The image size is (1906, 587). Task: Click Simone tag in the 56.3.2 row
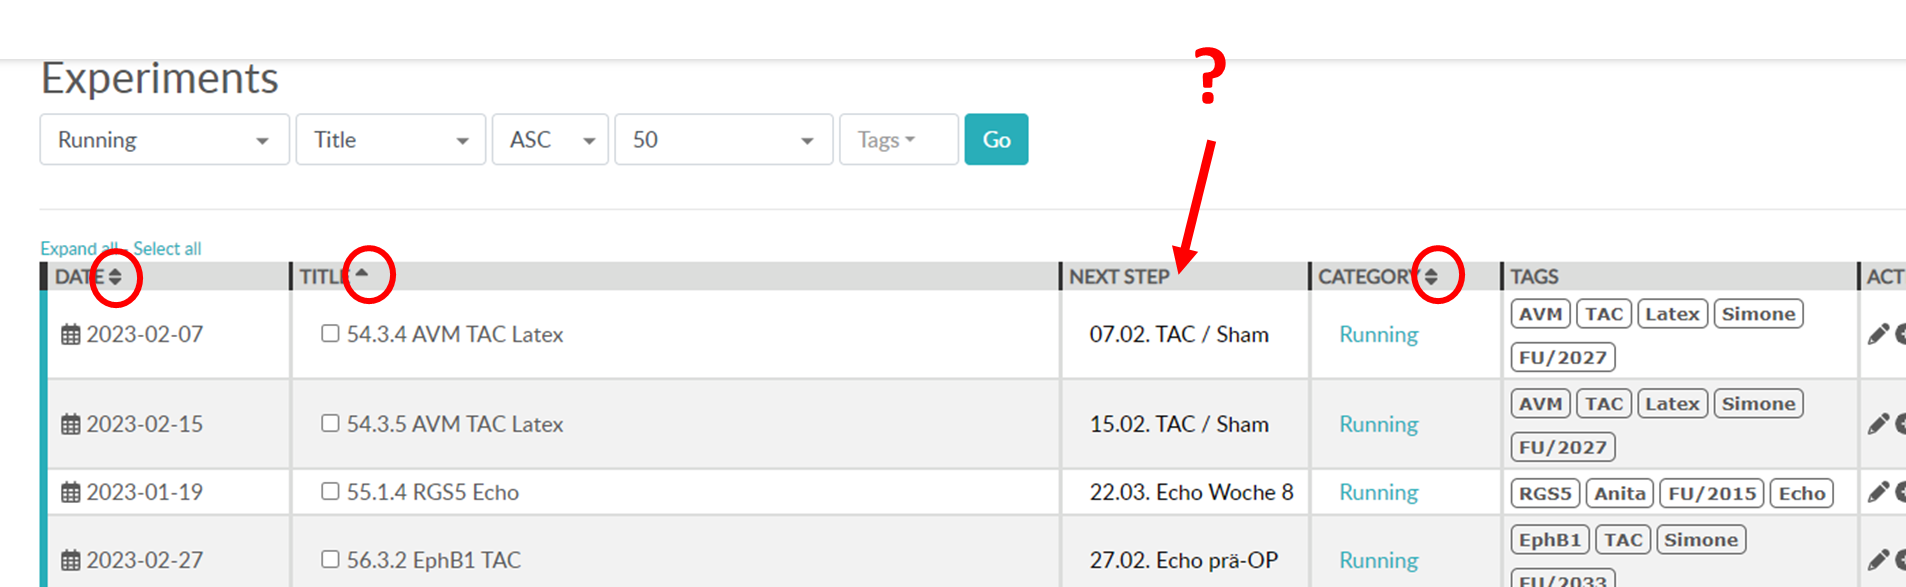tap(1701, 540)
